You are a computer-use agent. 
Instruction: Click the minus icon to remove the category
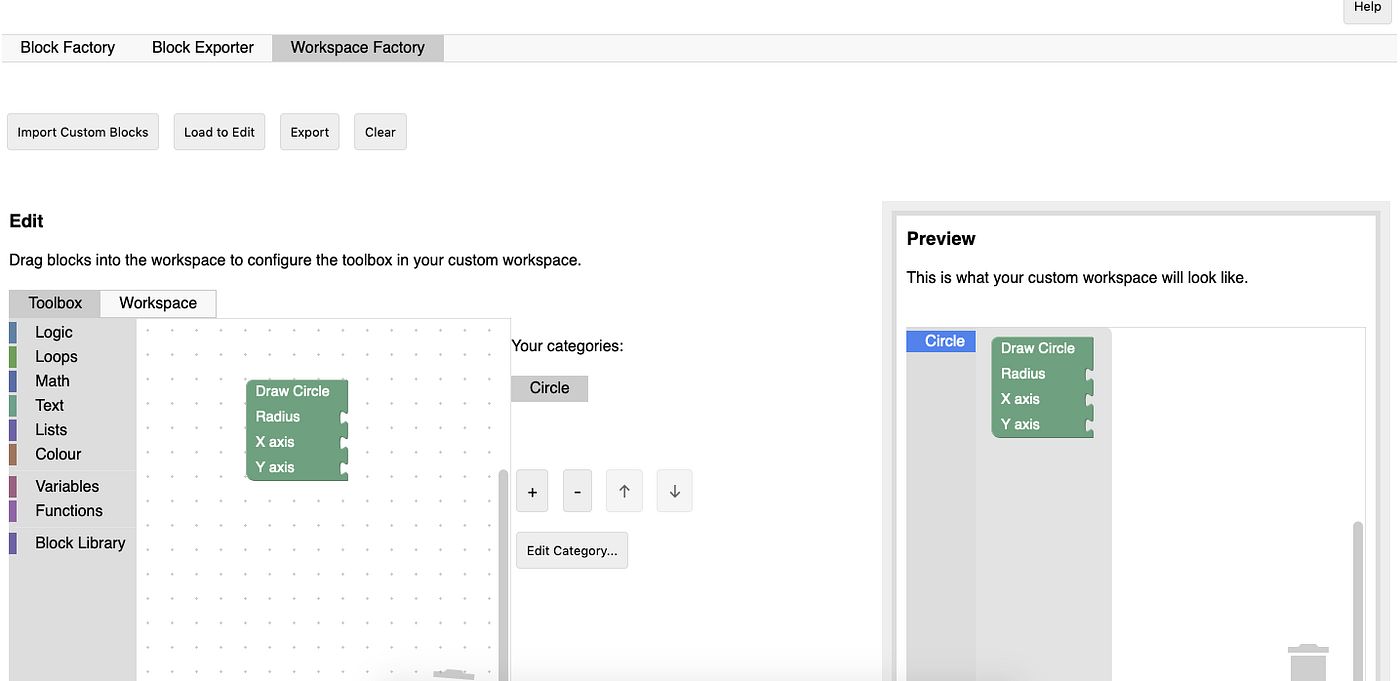(577, 490)
